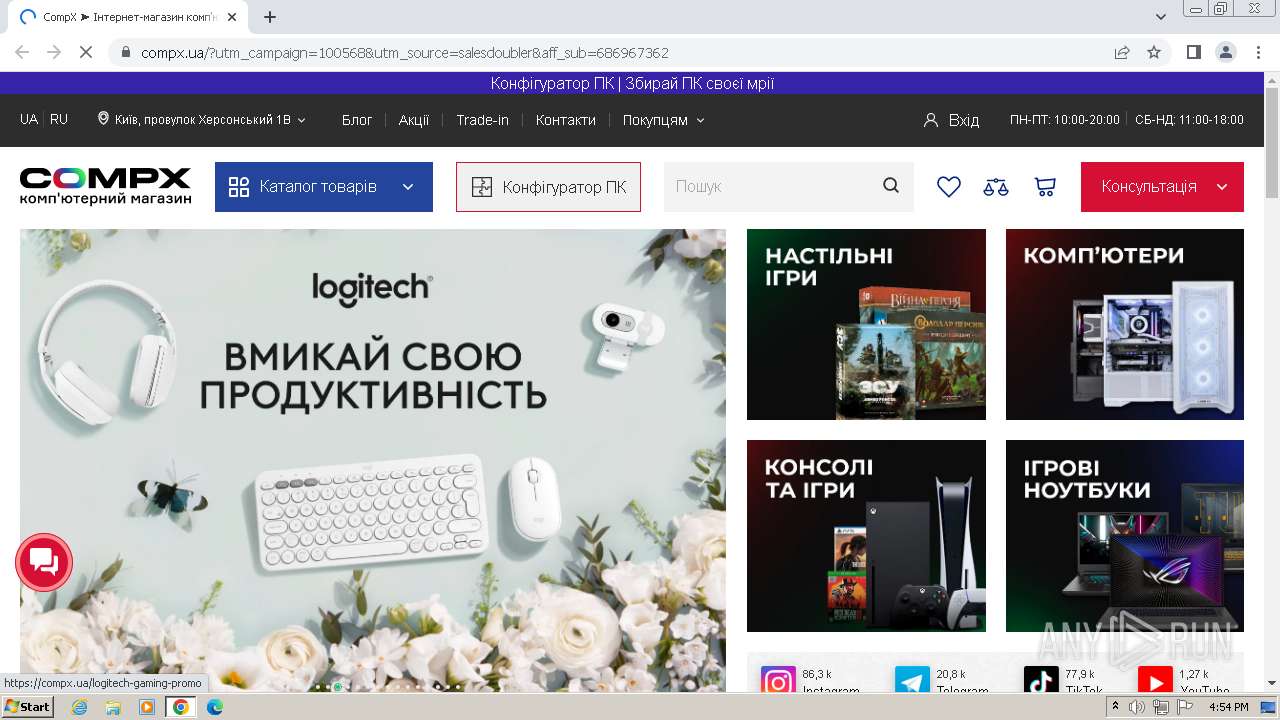This screenshot has height=720, width=1280.
Task: Open the Контакти menu item
Action: (565, 120)
